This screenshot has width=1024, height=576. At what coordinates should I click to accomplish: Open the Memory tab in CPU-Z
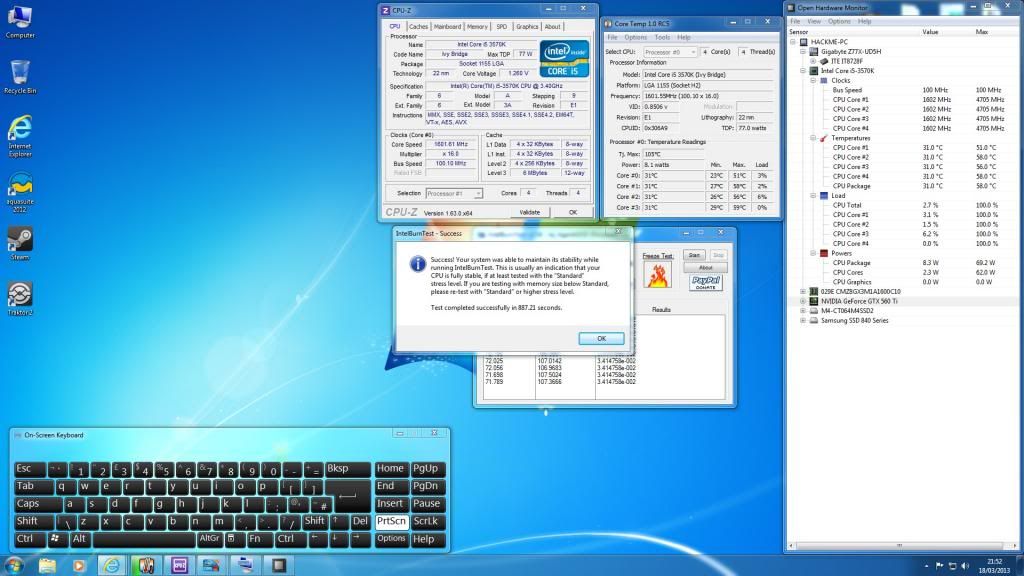[477, 27]
